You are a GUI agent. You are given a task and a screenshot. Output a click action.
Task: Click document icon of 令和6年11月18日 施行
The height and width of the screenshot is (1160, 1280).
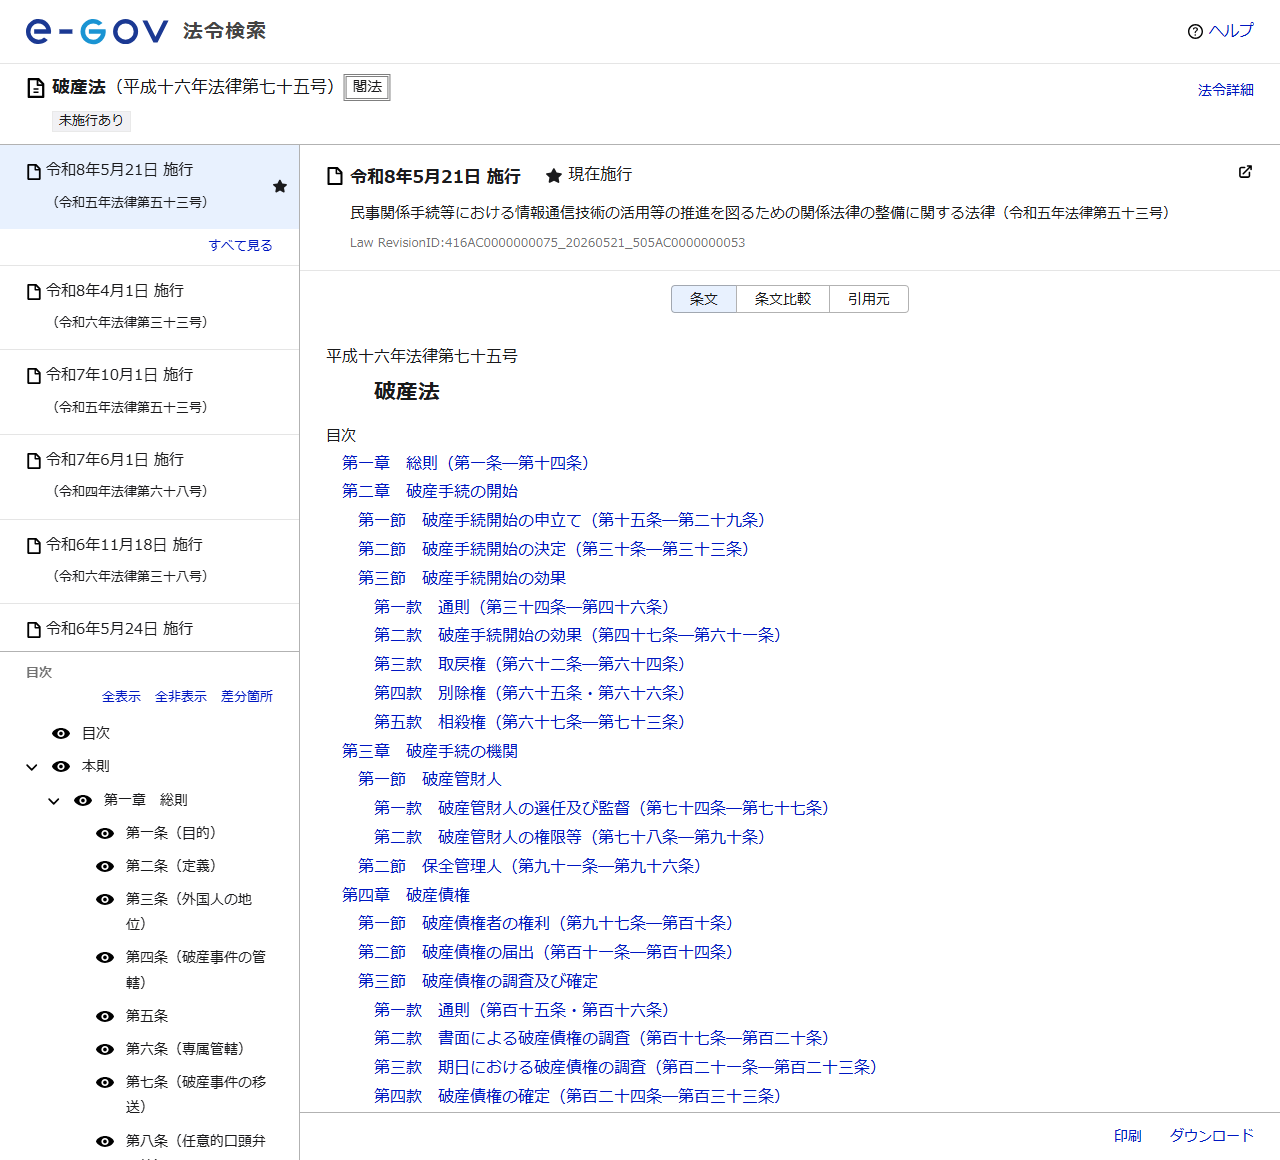(34, 546)
